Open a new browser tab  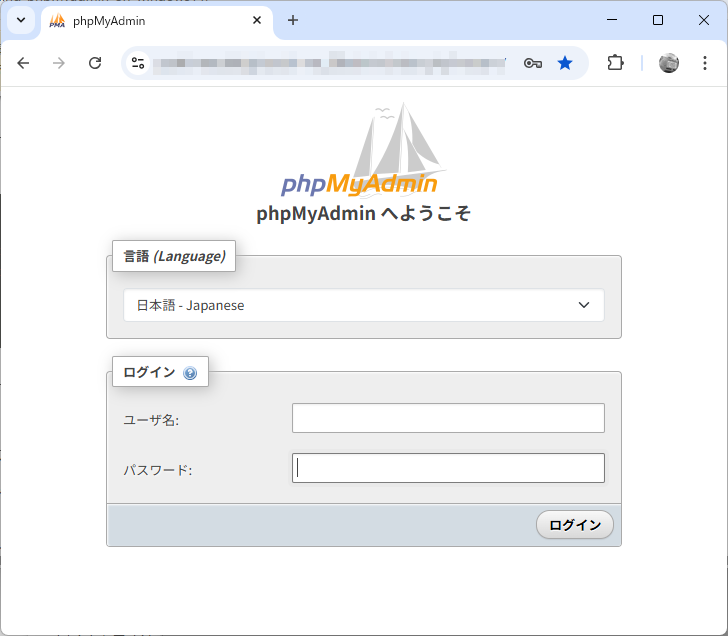click(293, 20)
